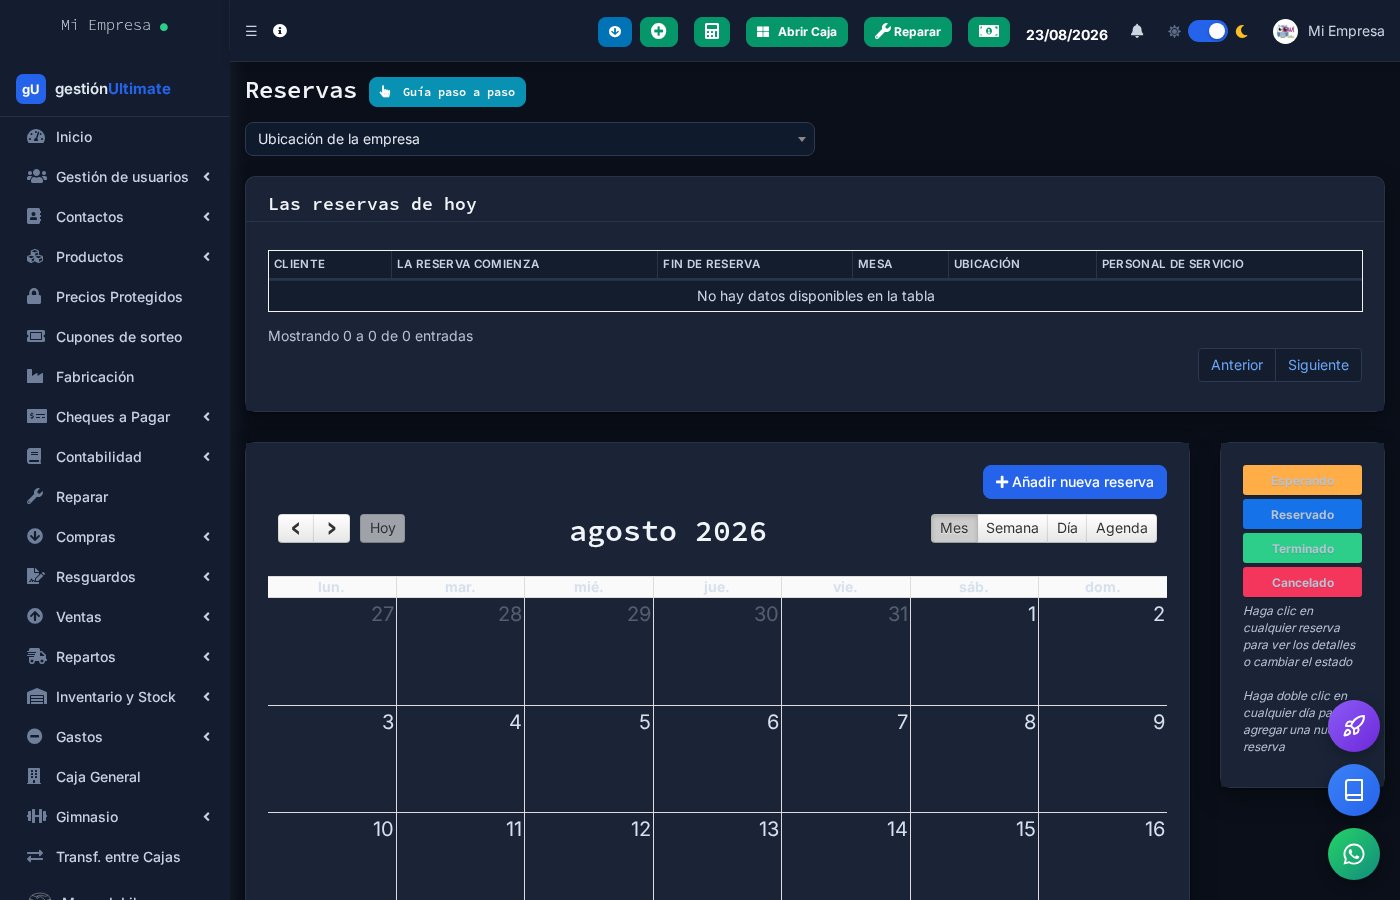Screen dimensions: 1400x900
Task: Click the info circle icon in top bar
Action: click(280, 31)
